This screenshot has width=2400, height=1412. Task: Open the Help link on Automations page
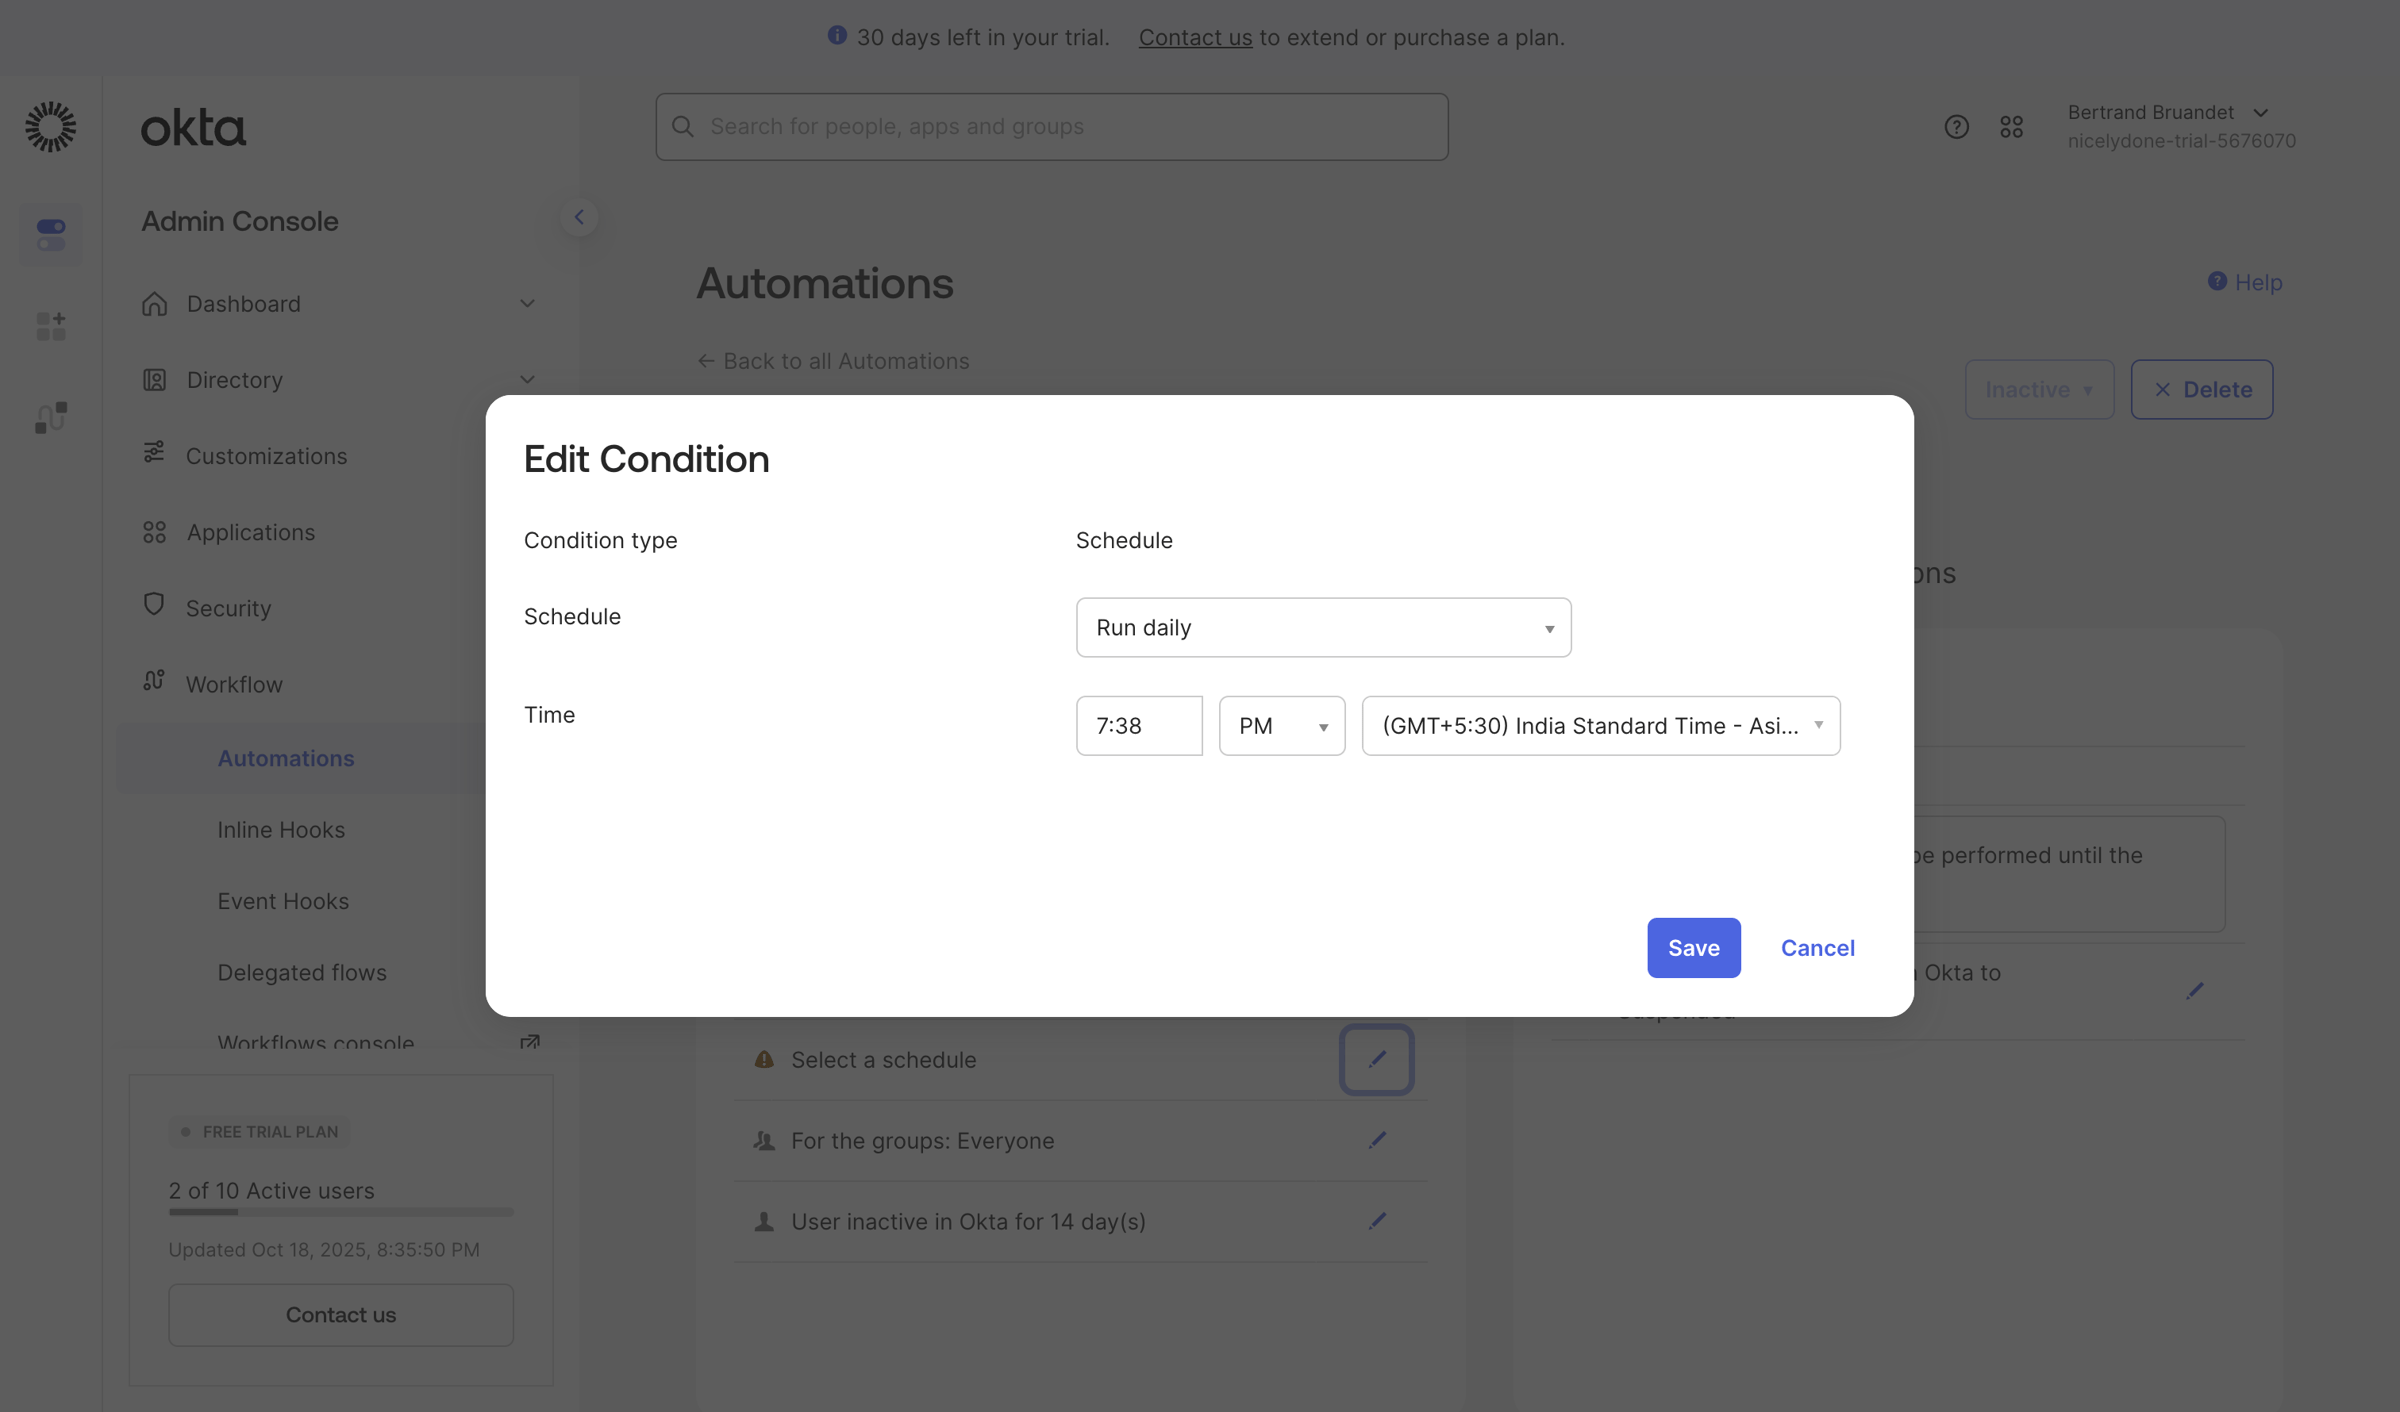tap(2245, 283)
